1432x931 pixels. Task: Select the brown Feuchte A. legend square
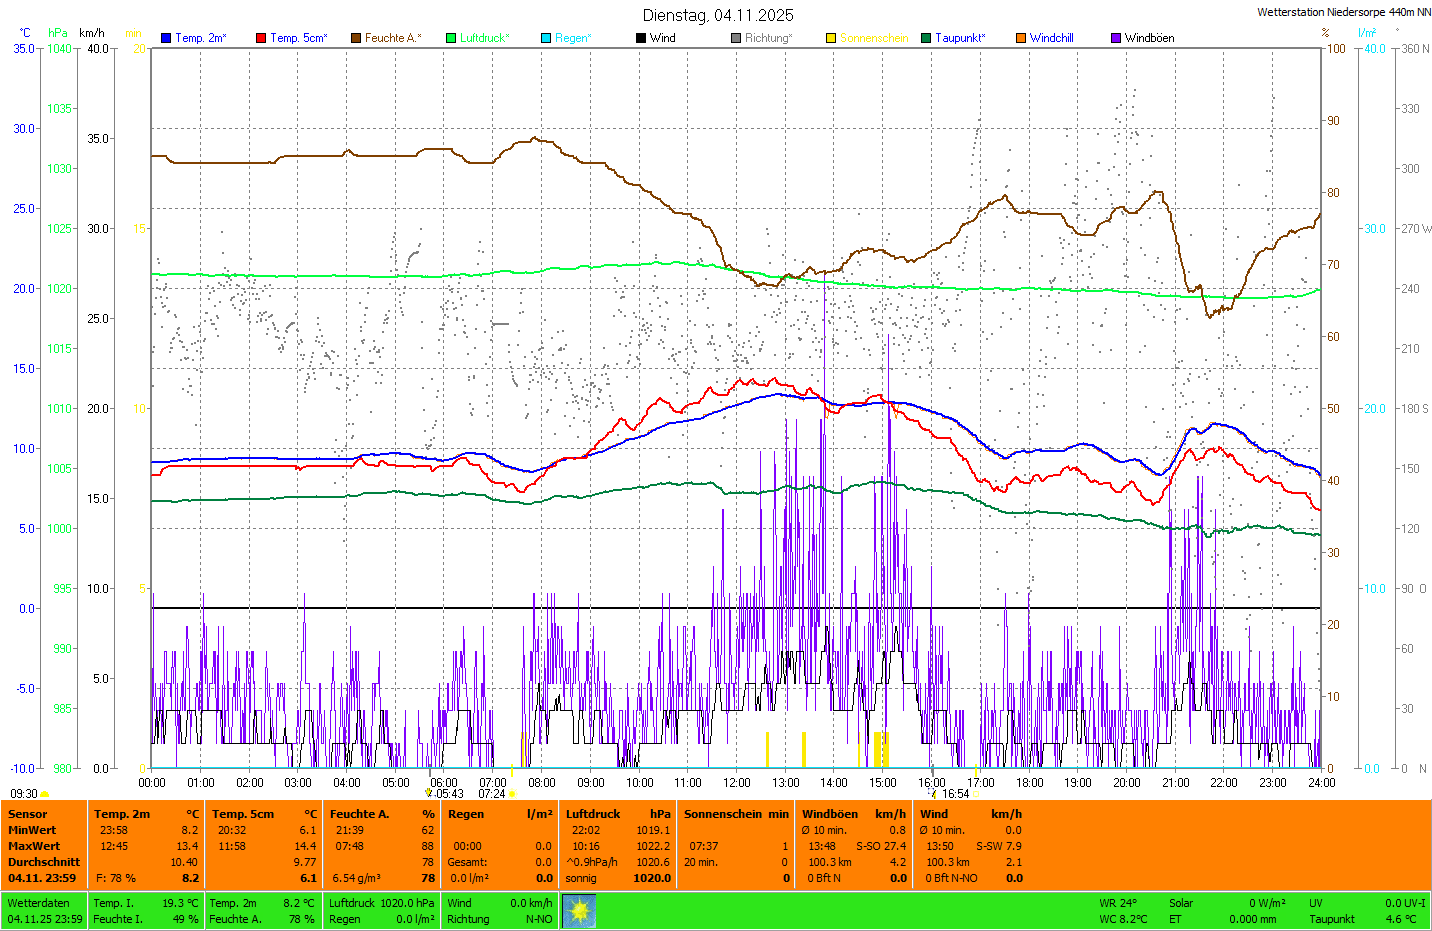click(356, 38)
